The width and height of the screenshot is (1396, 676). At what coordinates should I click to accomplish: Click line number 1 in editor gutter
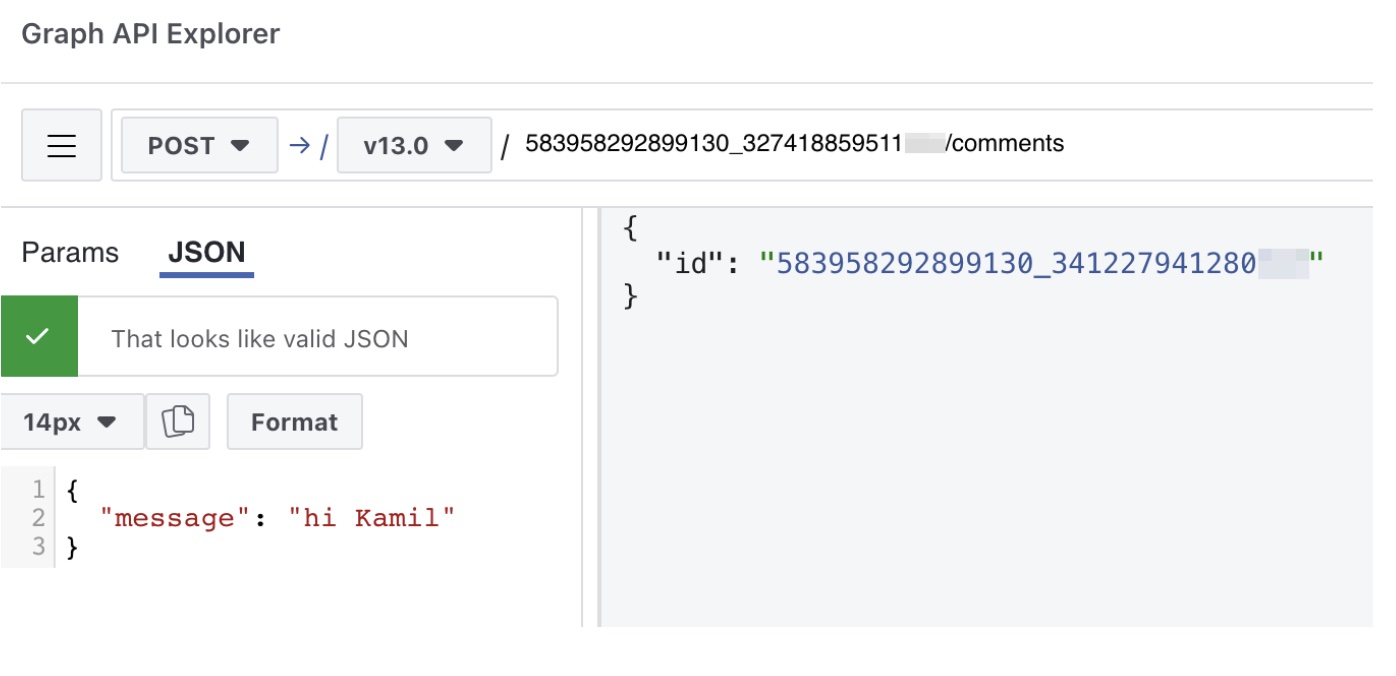point(38,490)
